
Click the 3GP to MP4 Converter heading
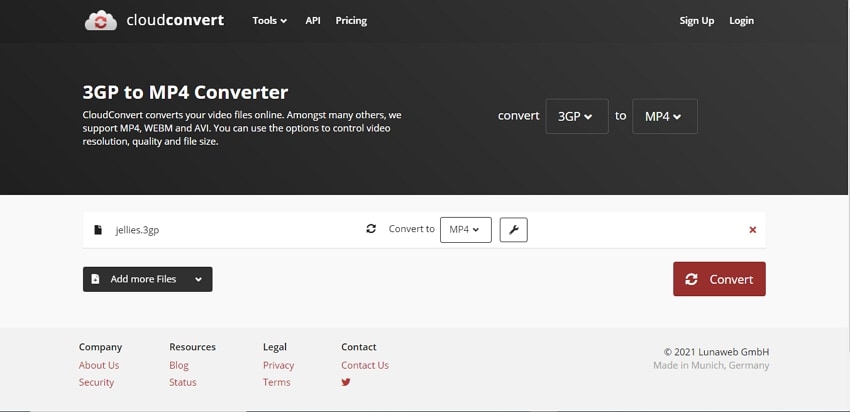185,92
